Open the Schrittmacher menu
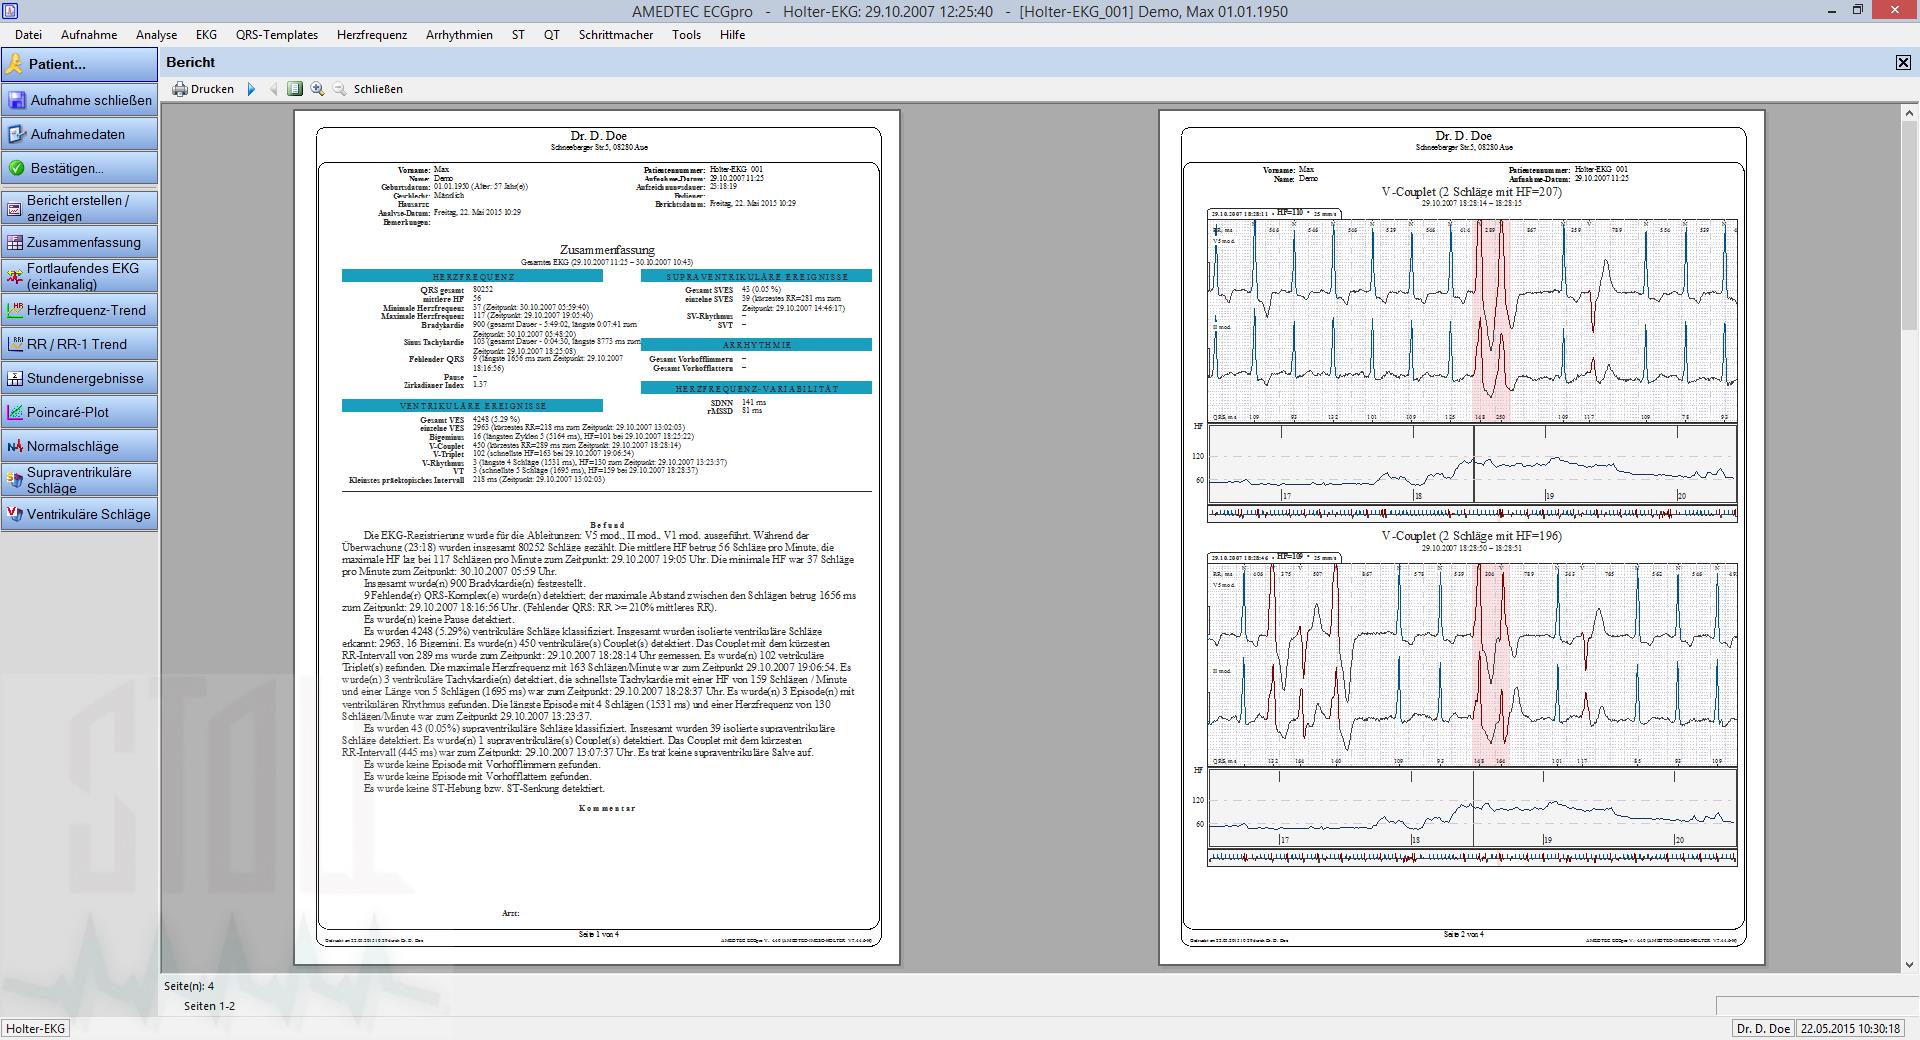 coord(615,35)
